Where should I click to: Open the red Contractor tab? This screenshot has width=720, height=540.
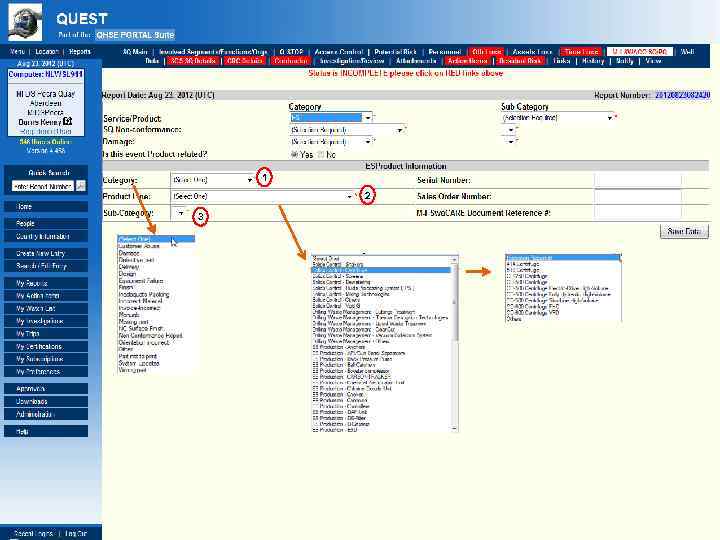(x=291, y=61)
